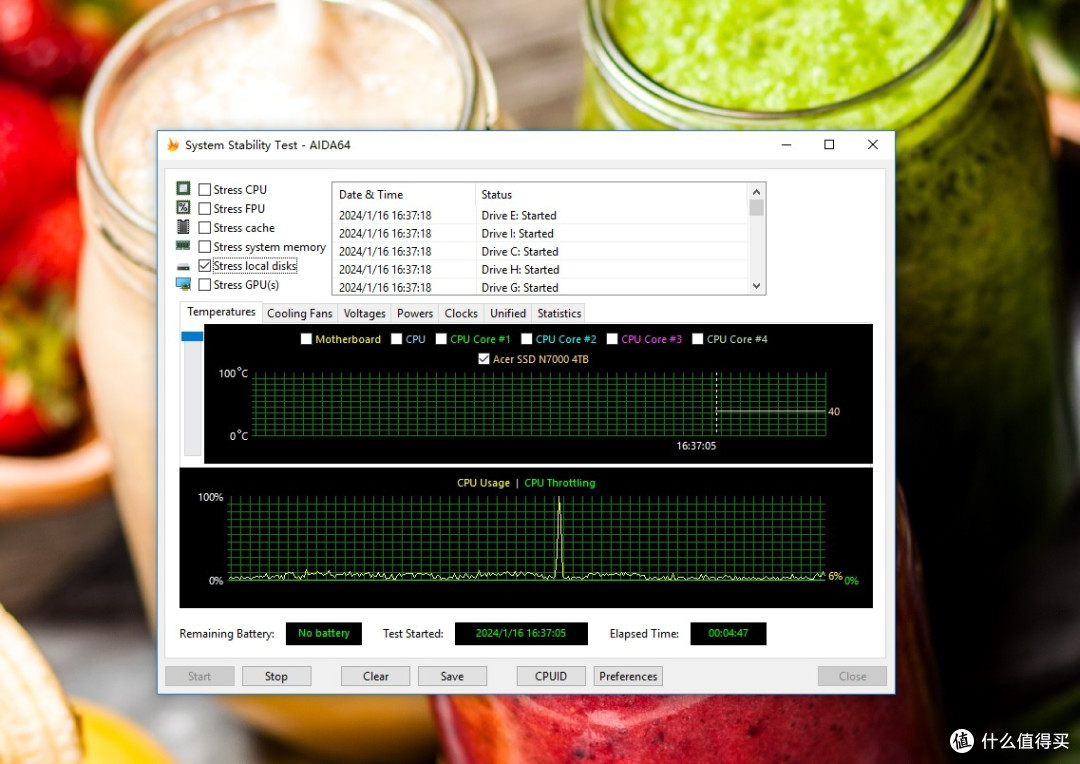Open the Statistics tab
This screenshot has width=1080, height=764.
pos(559,313)
